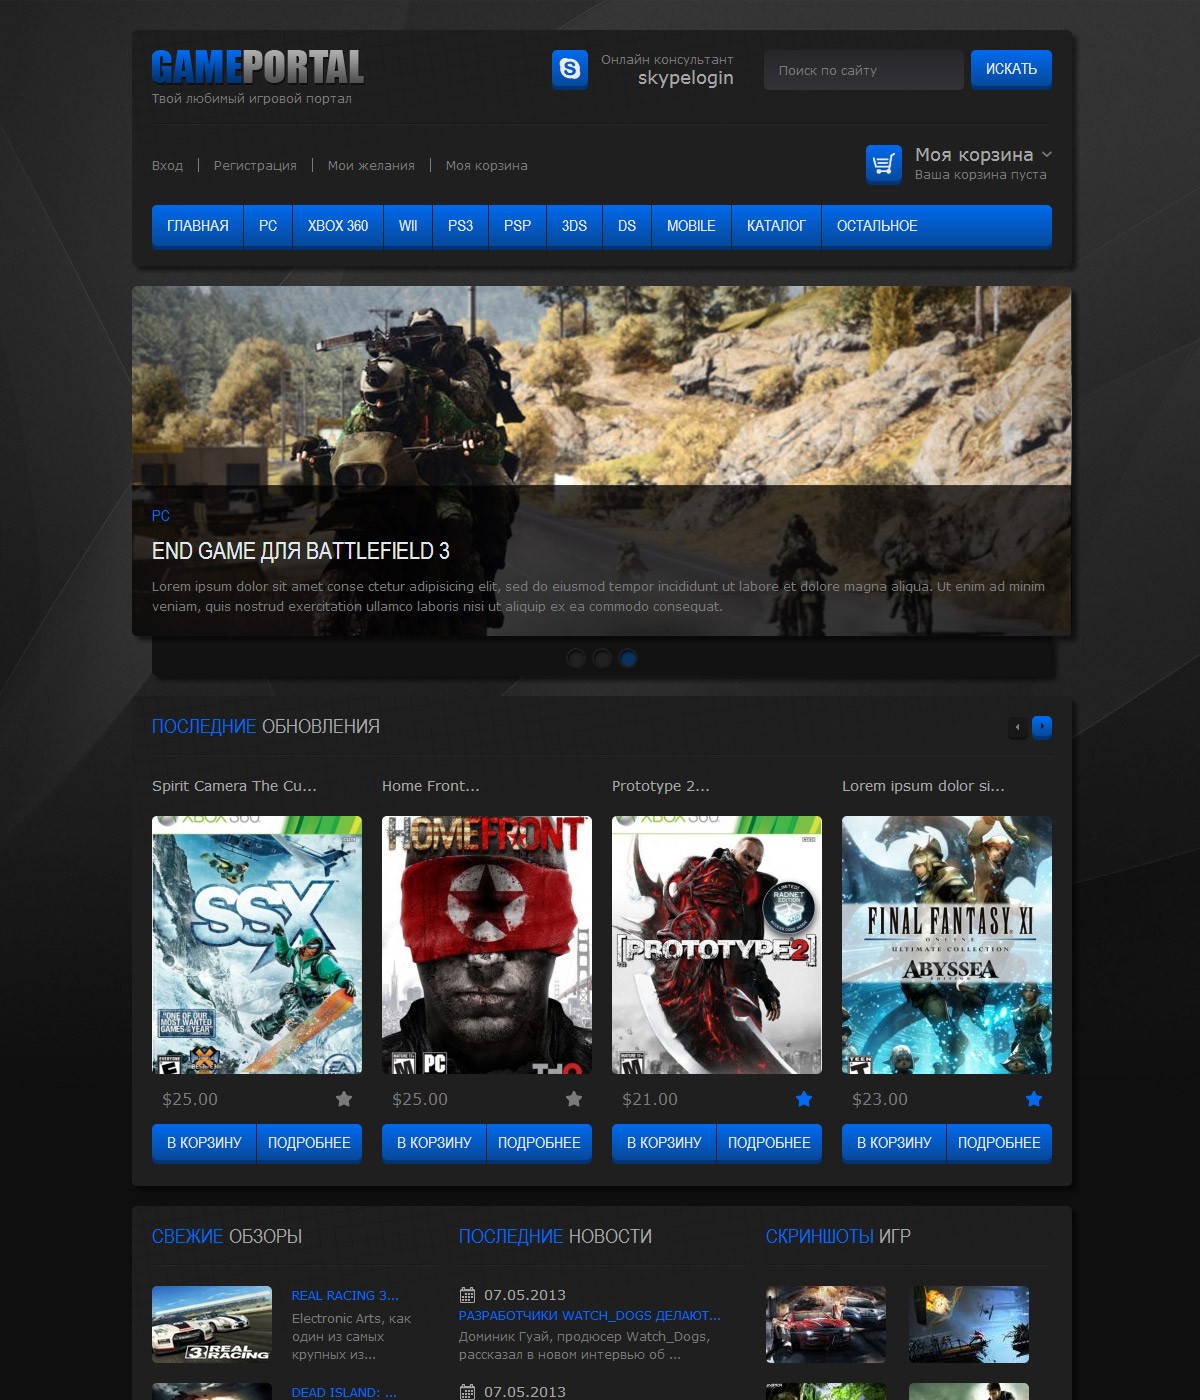1200x1400 pixels.
Task: Unfavorite Prototype 2 via blue star
Action: click(x=804, y=1099)
